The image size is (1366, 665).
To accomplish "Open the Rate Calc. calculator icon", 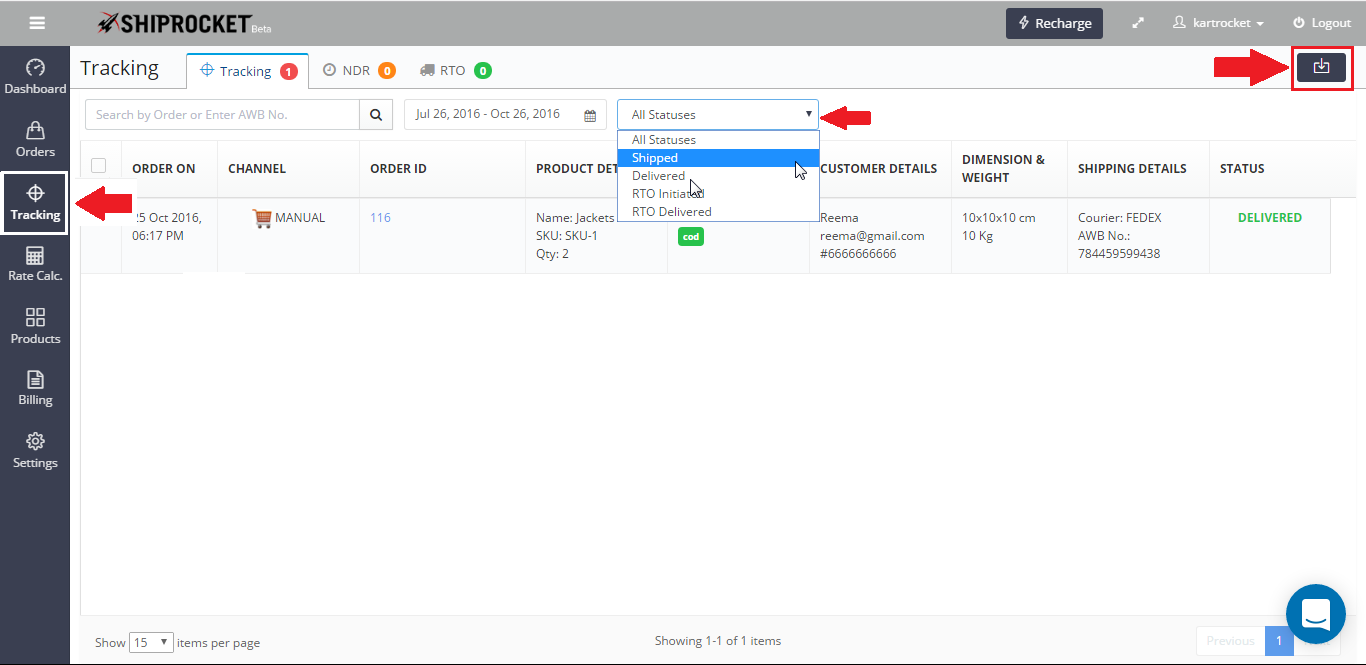I will pyautogui.click(x=35, y=264).
